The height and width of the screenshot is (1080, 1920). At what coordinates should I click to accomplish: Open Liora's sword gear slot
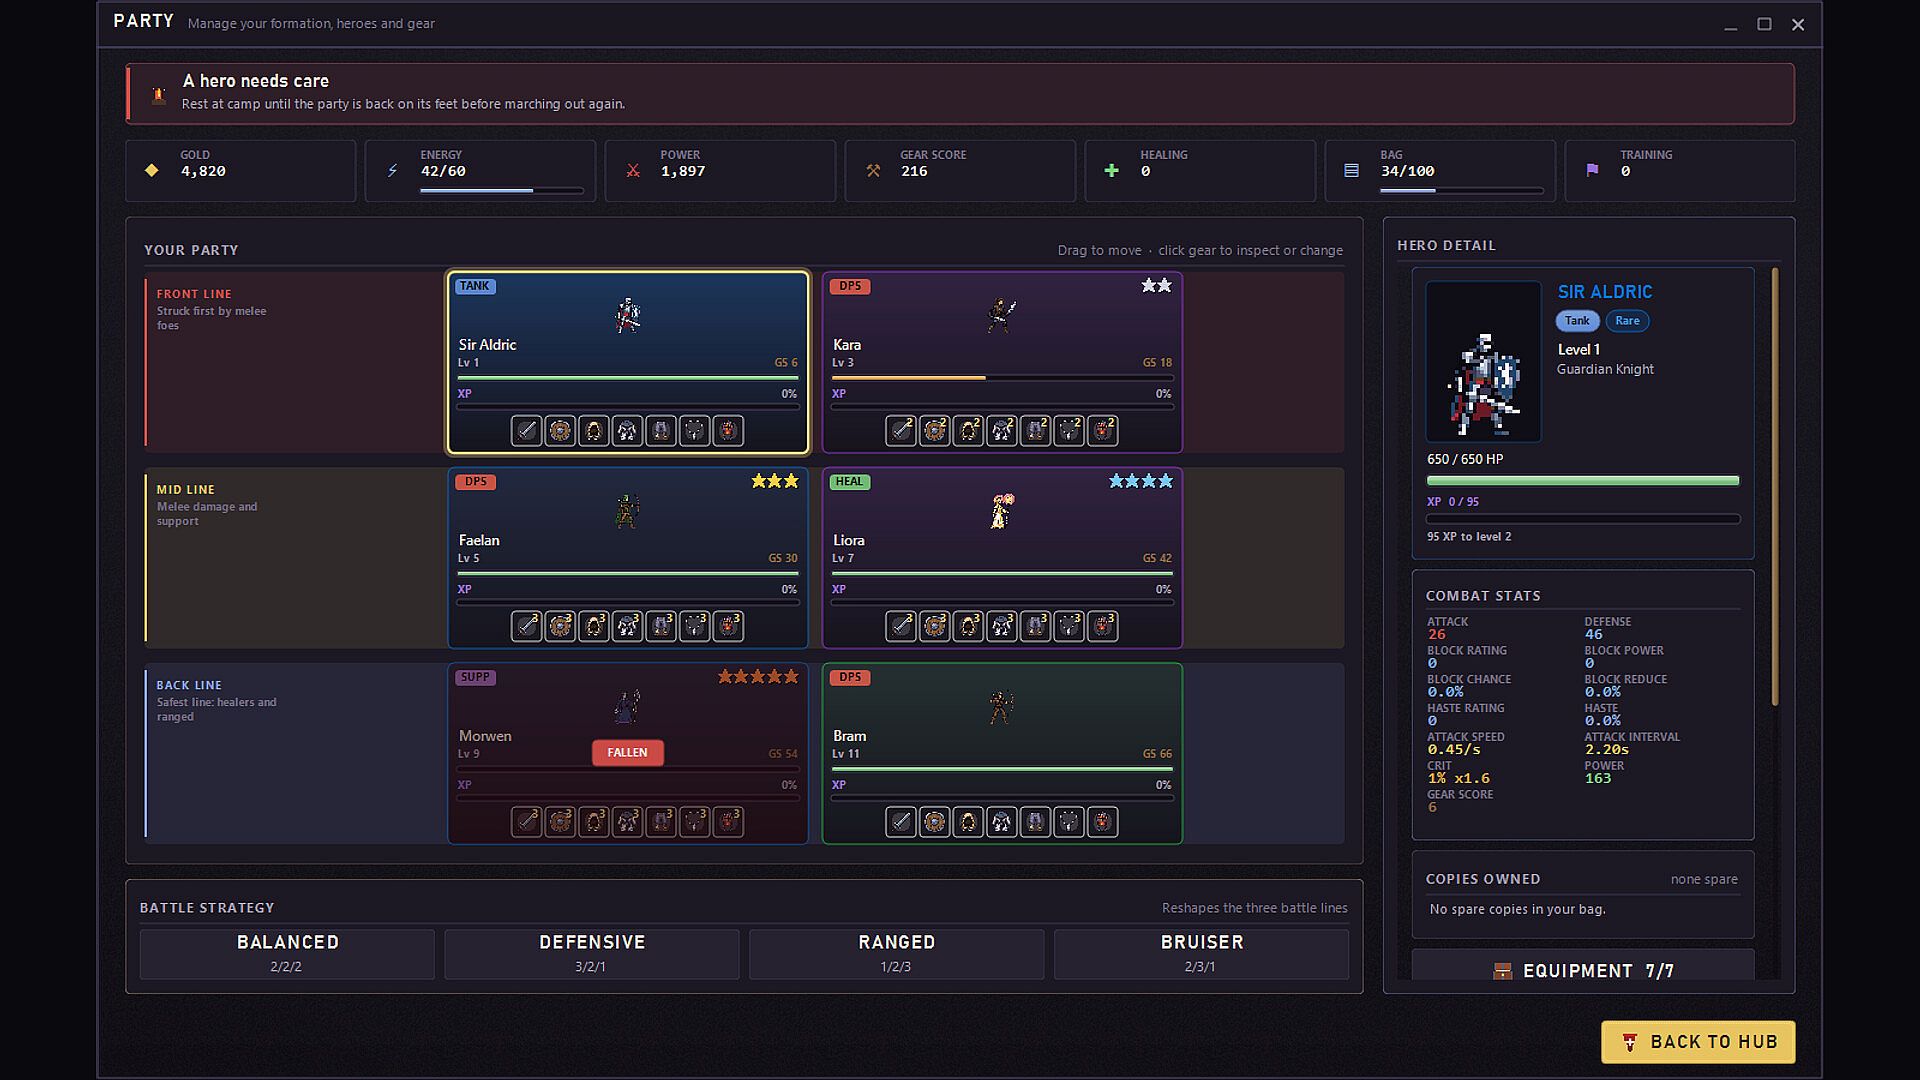pyautogui.click(x=901, y=626)
